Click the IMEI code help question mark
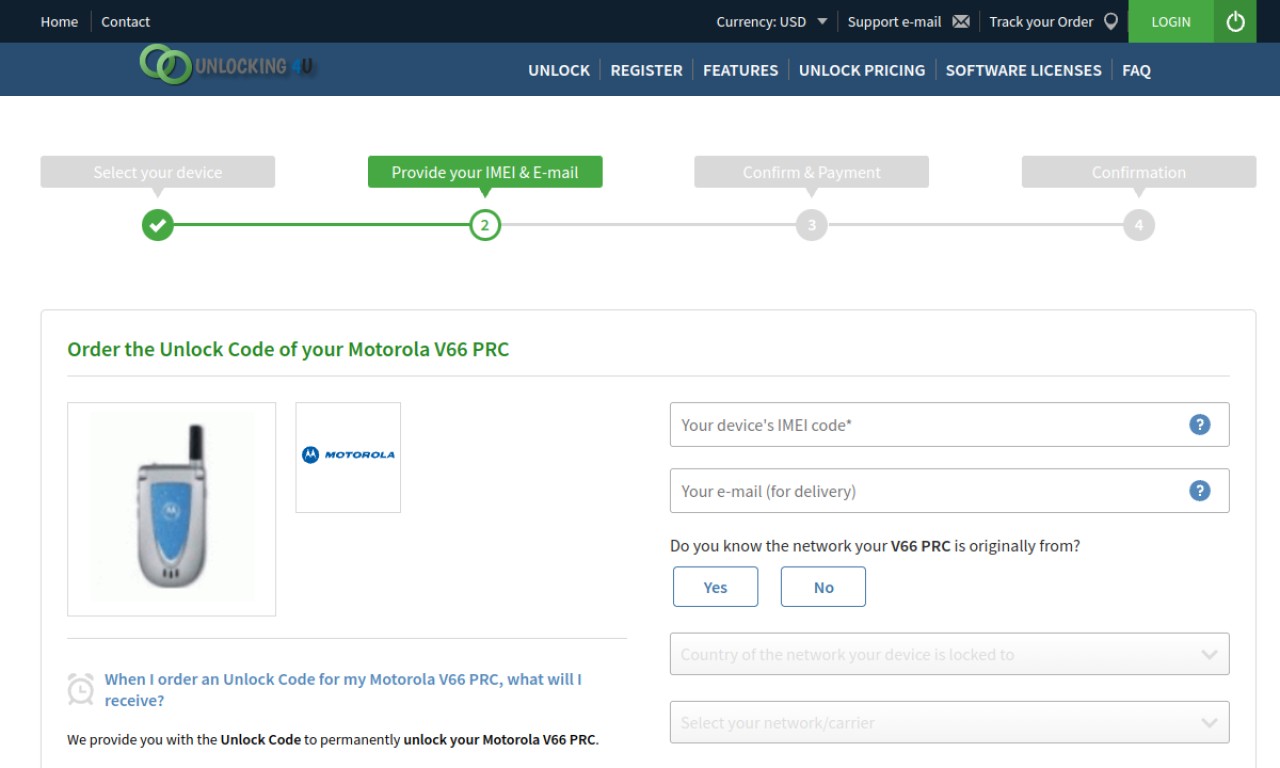The width and height of the screenshot is (1280, 768). [x=1199, y=425]
